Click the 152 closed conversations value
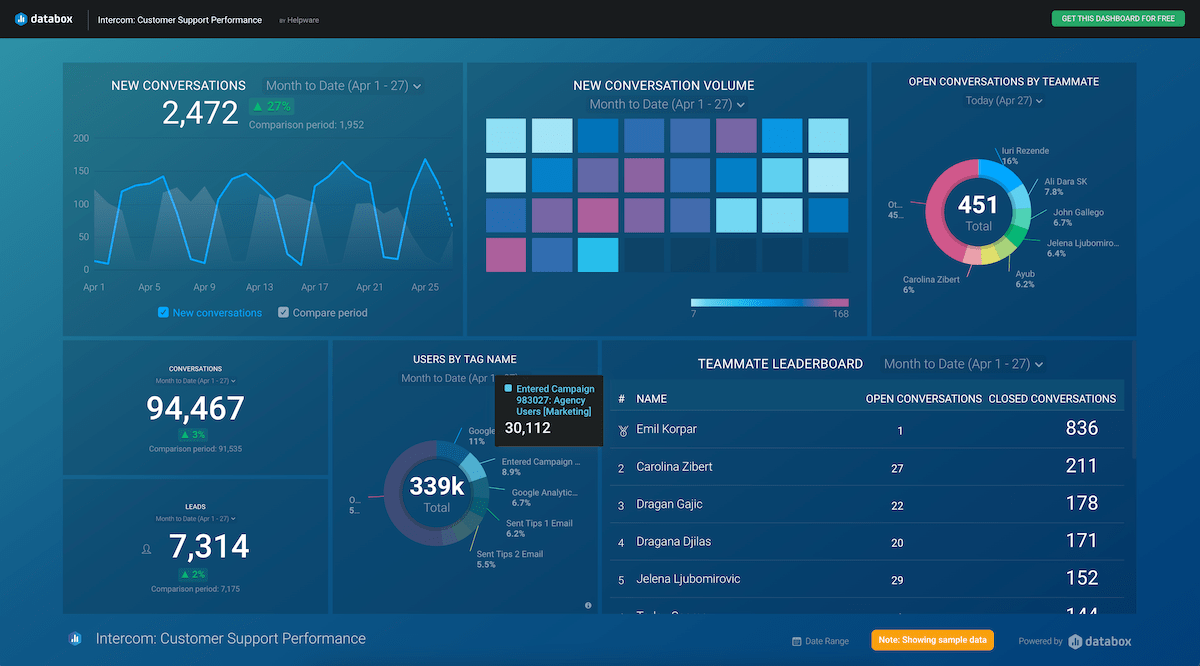Image resolution: width=1200 pixels, height=666 pixels. tap(1082, 578)
